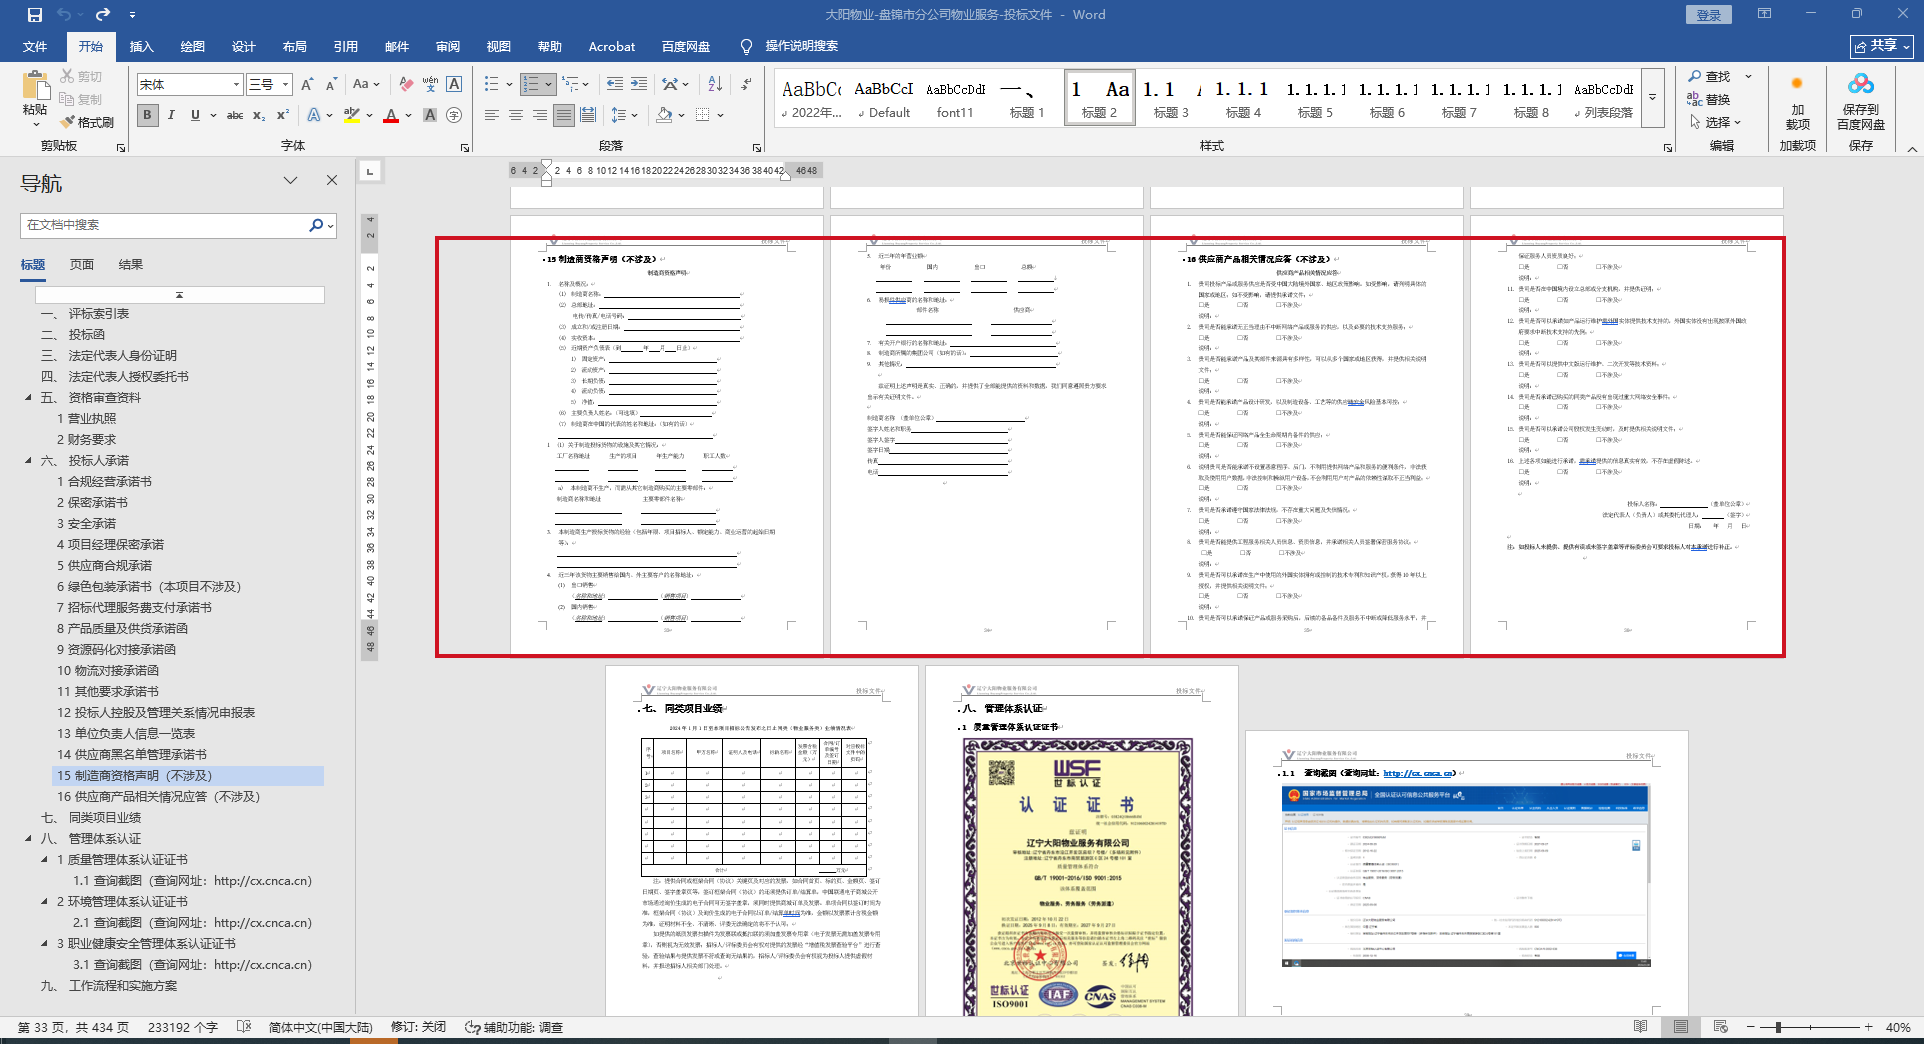
Task: Increase the font size with the grow-font icon
Action: (x=307, y=84)
